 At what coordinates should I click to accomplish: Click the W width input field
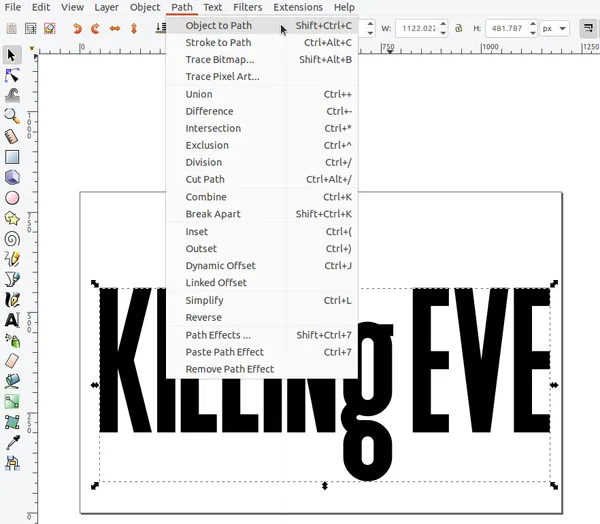pyautogui.click(x=417, y=29)
